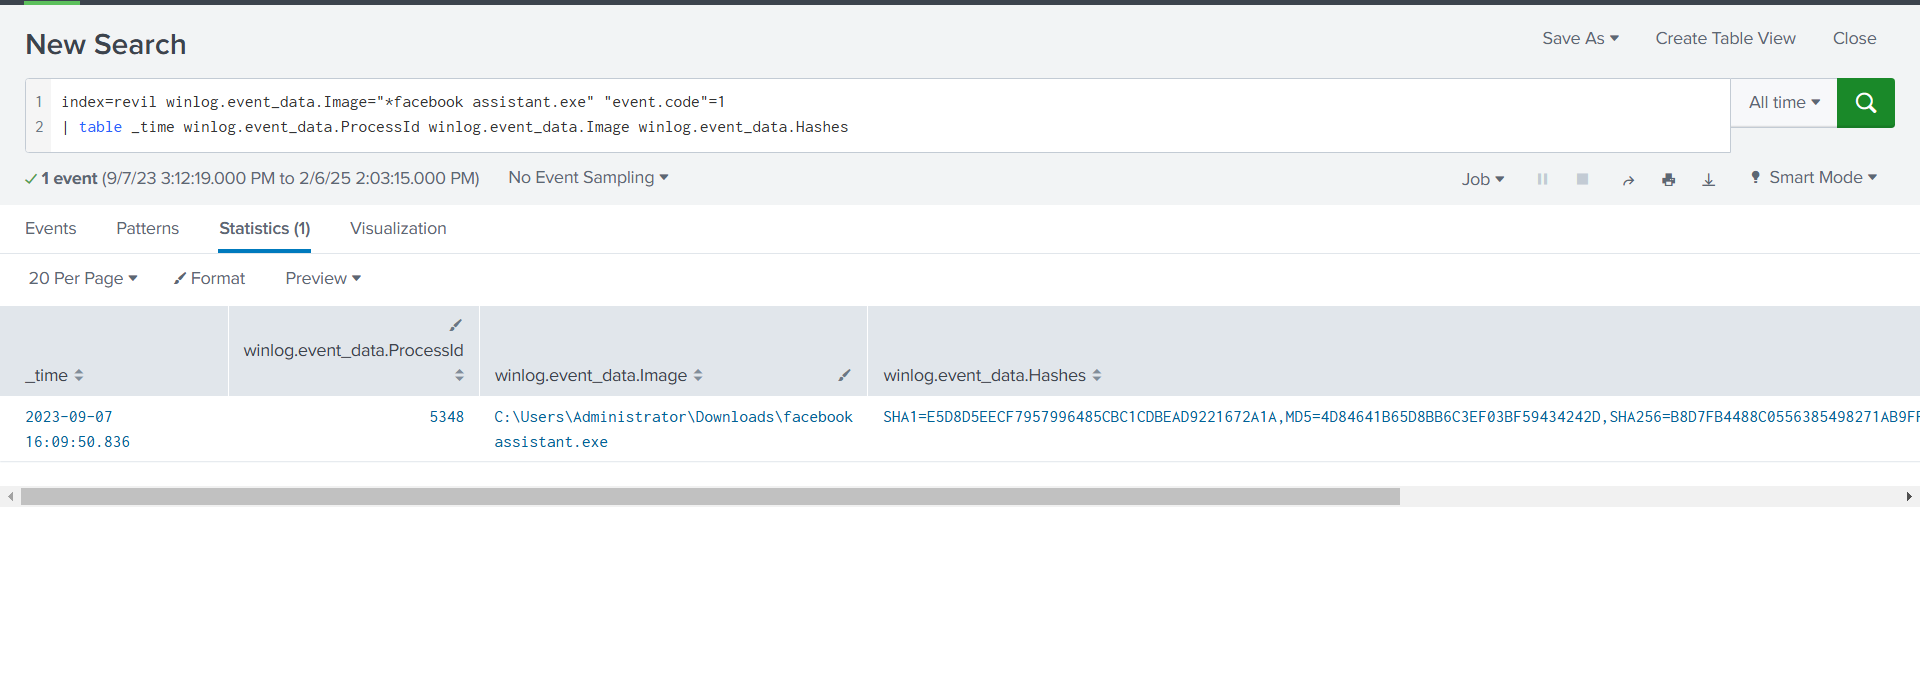Stop the search job
1920x681 pixels.
point(1582,179)
